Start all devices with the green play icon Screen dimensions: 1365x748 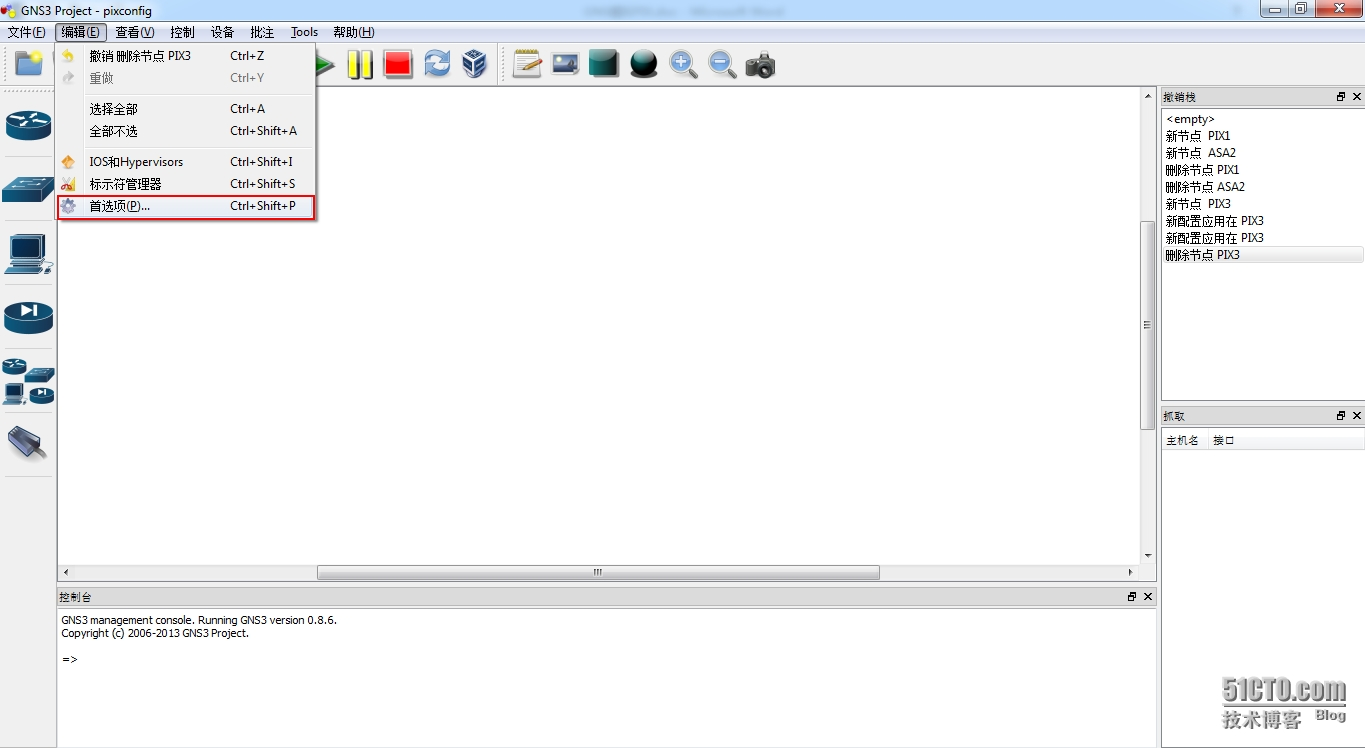(x=324, y=65)
